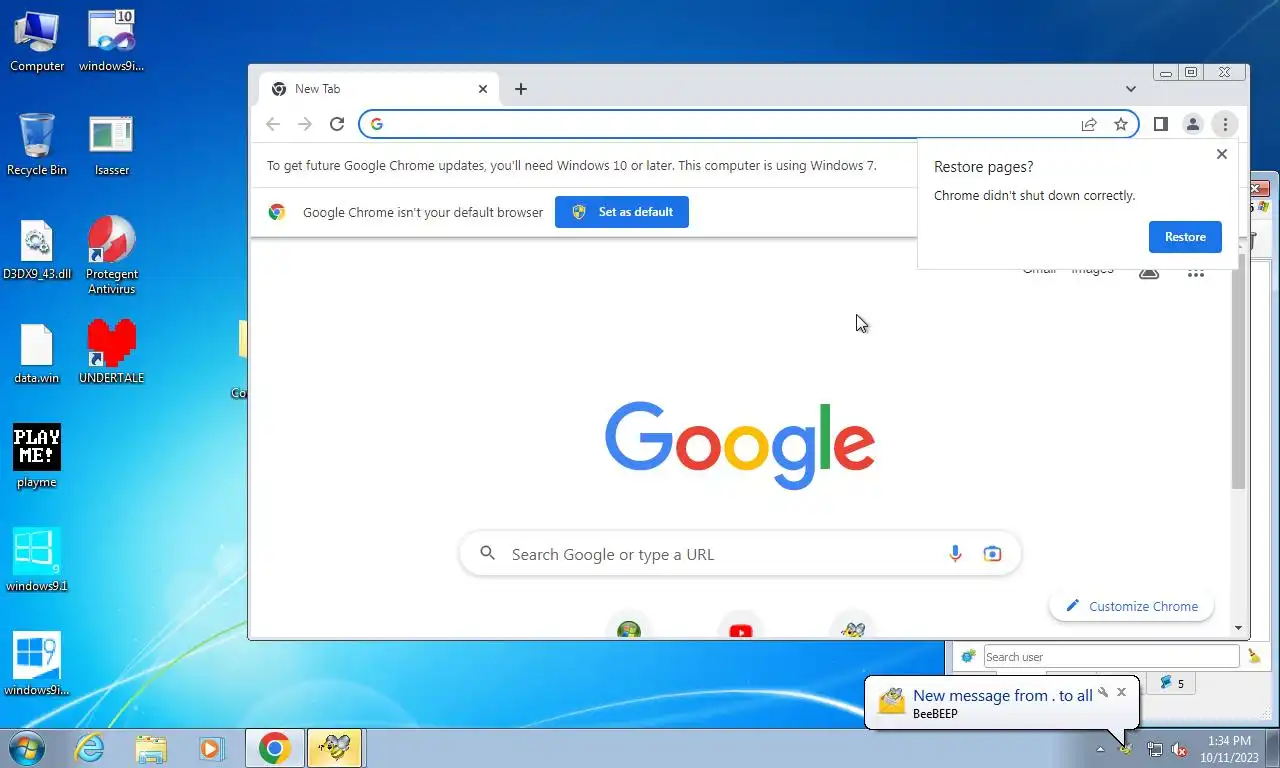Viewport: 1280px width, 768px height.
Task: Open a new tab with plus
Action: pyautogui.click(x=521, y=89)
